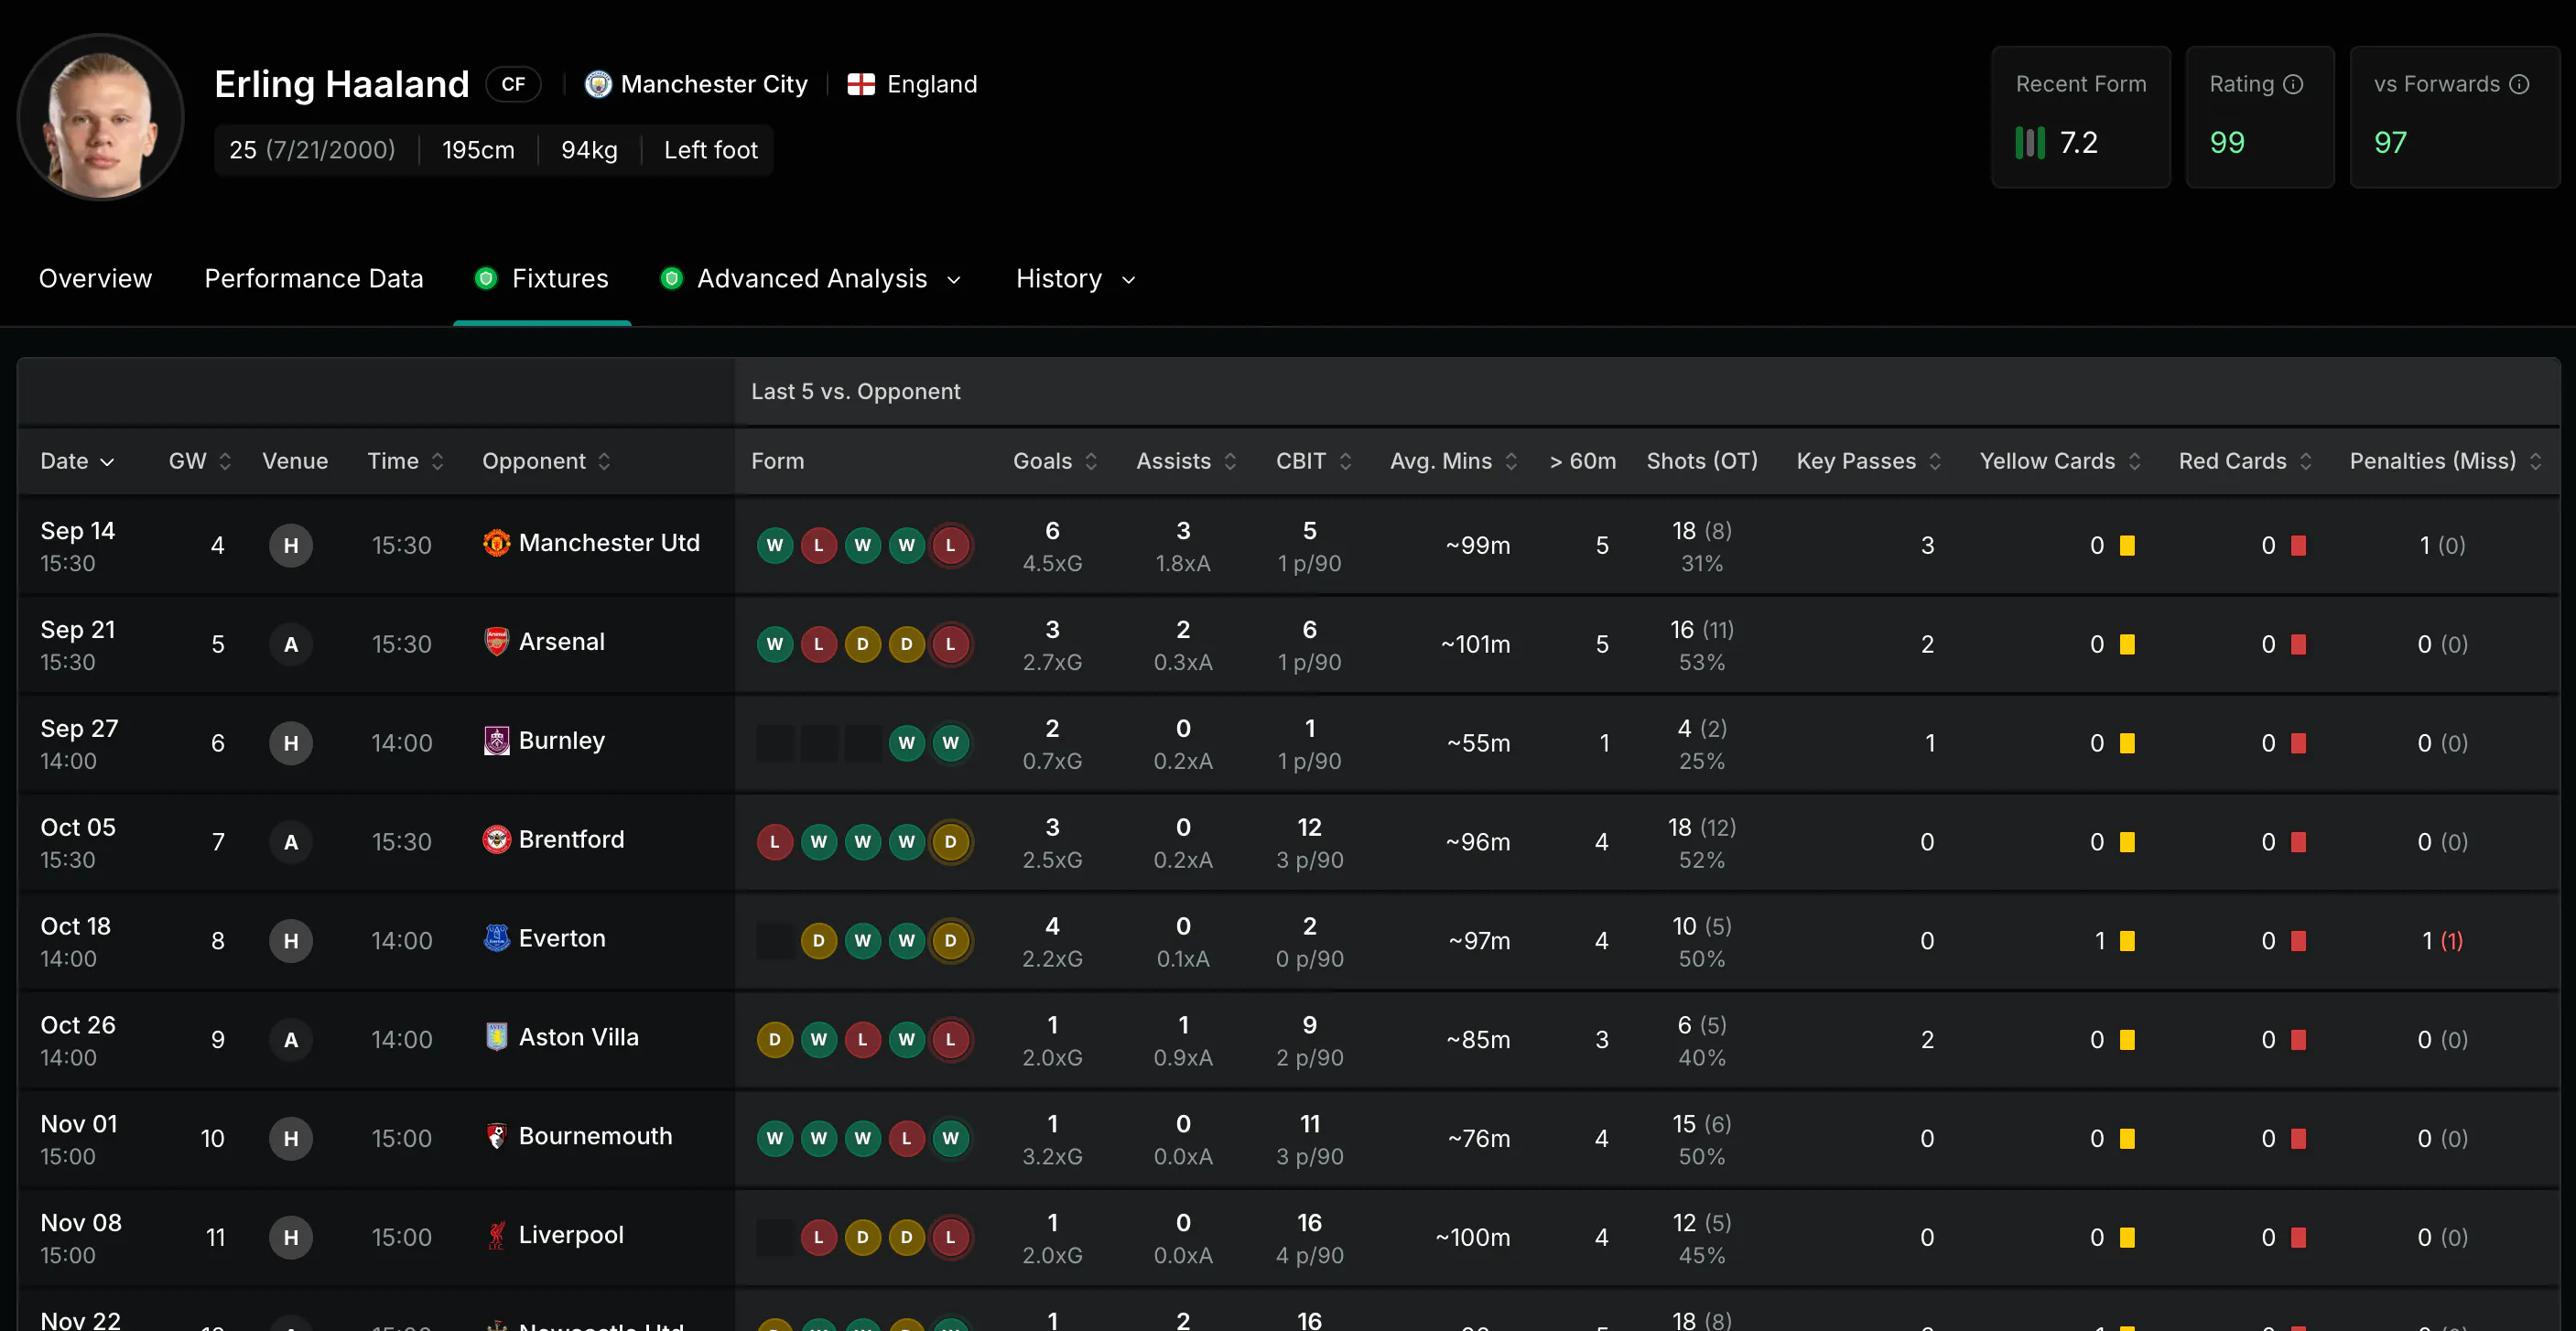2576x1331 pixels.
Task: Click the Sep 27 date cell
Action: point(79,743)
